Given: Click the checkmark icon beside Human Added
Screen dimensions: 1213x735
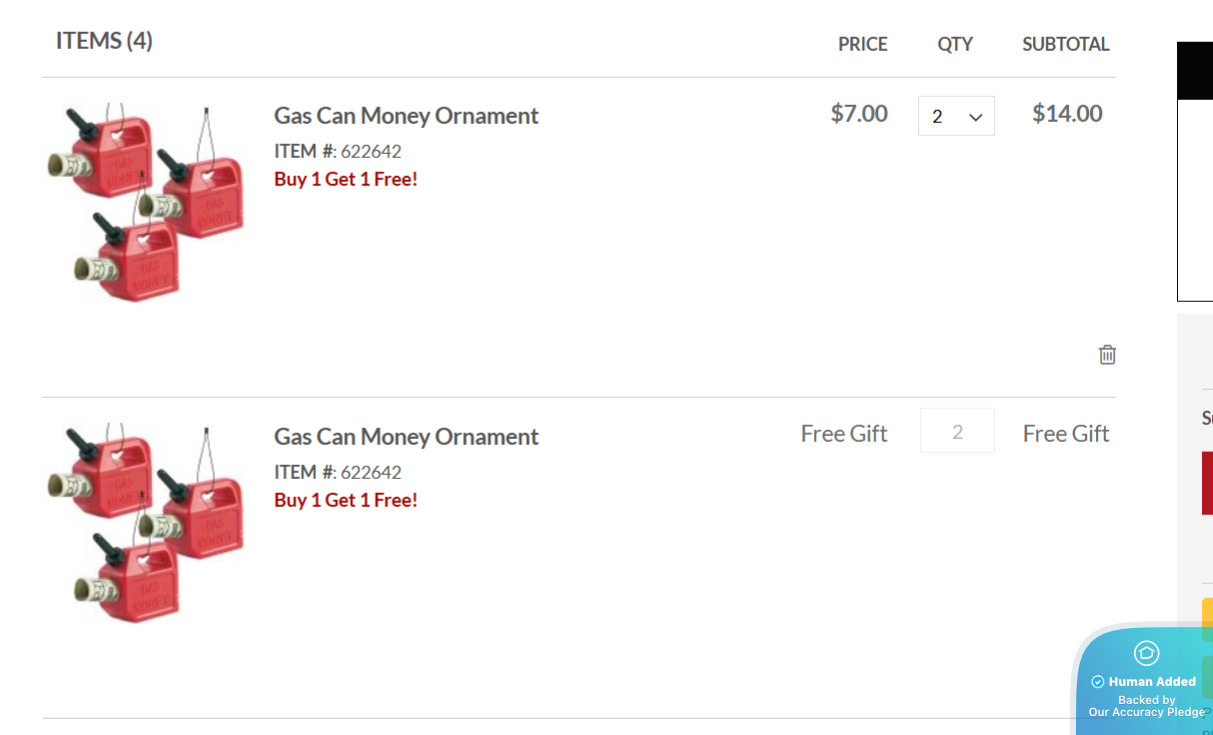Looking at the screenshot, I should [x=1097, y=682].
